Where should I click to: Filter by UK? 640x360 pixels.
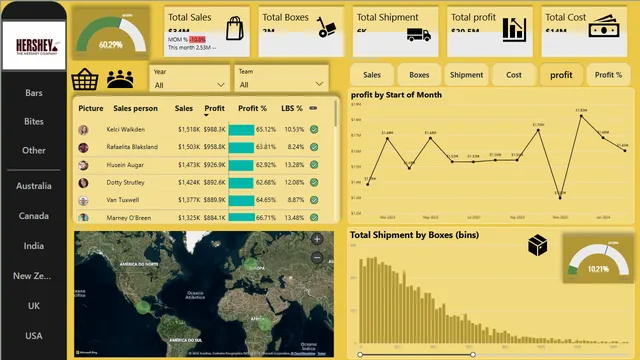tap(34, 306)
